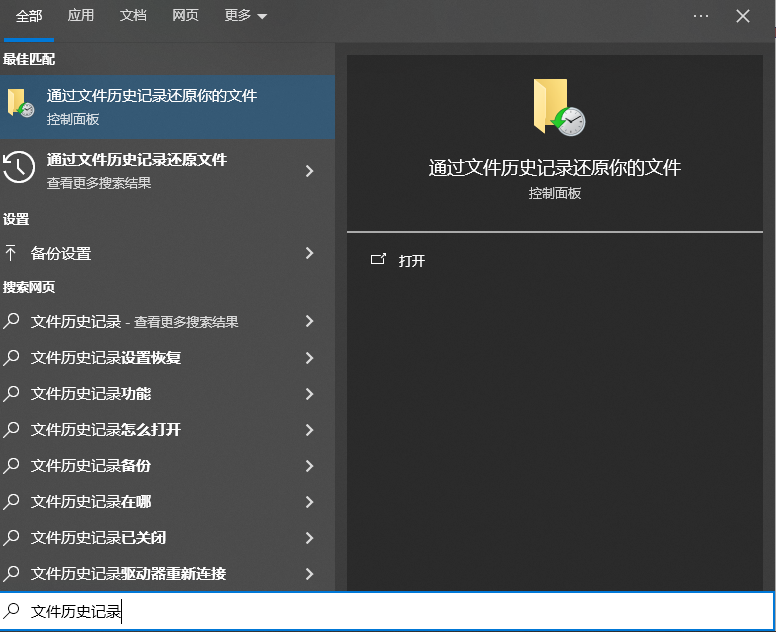The image size is (776, 632).
Task: Expand chevron for 文件历史记录功能
Action: click(x=310, y=394)
